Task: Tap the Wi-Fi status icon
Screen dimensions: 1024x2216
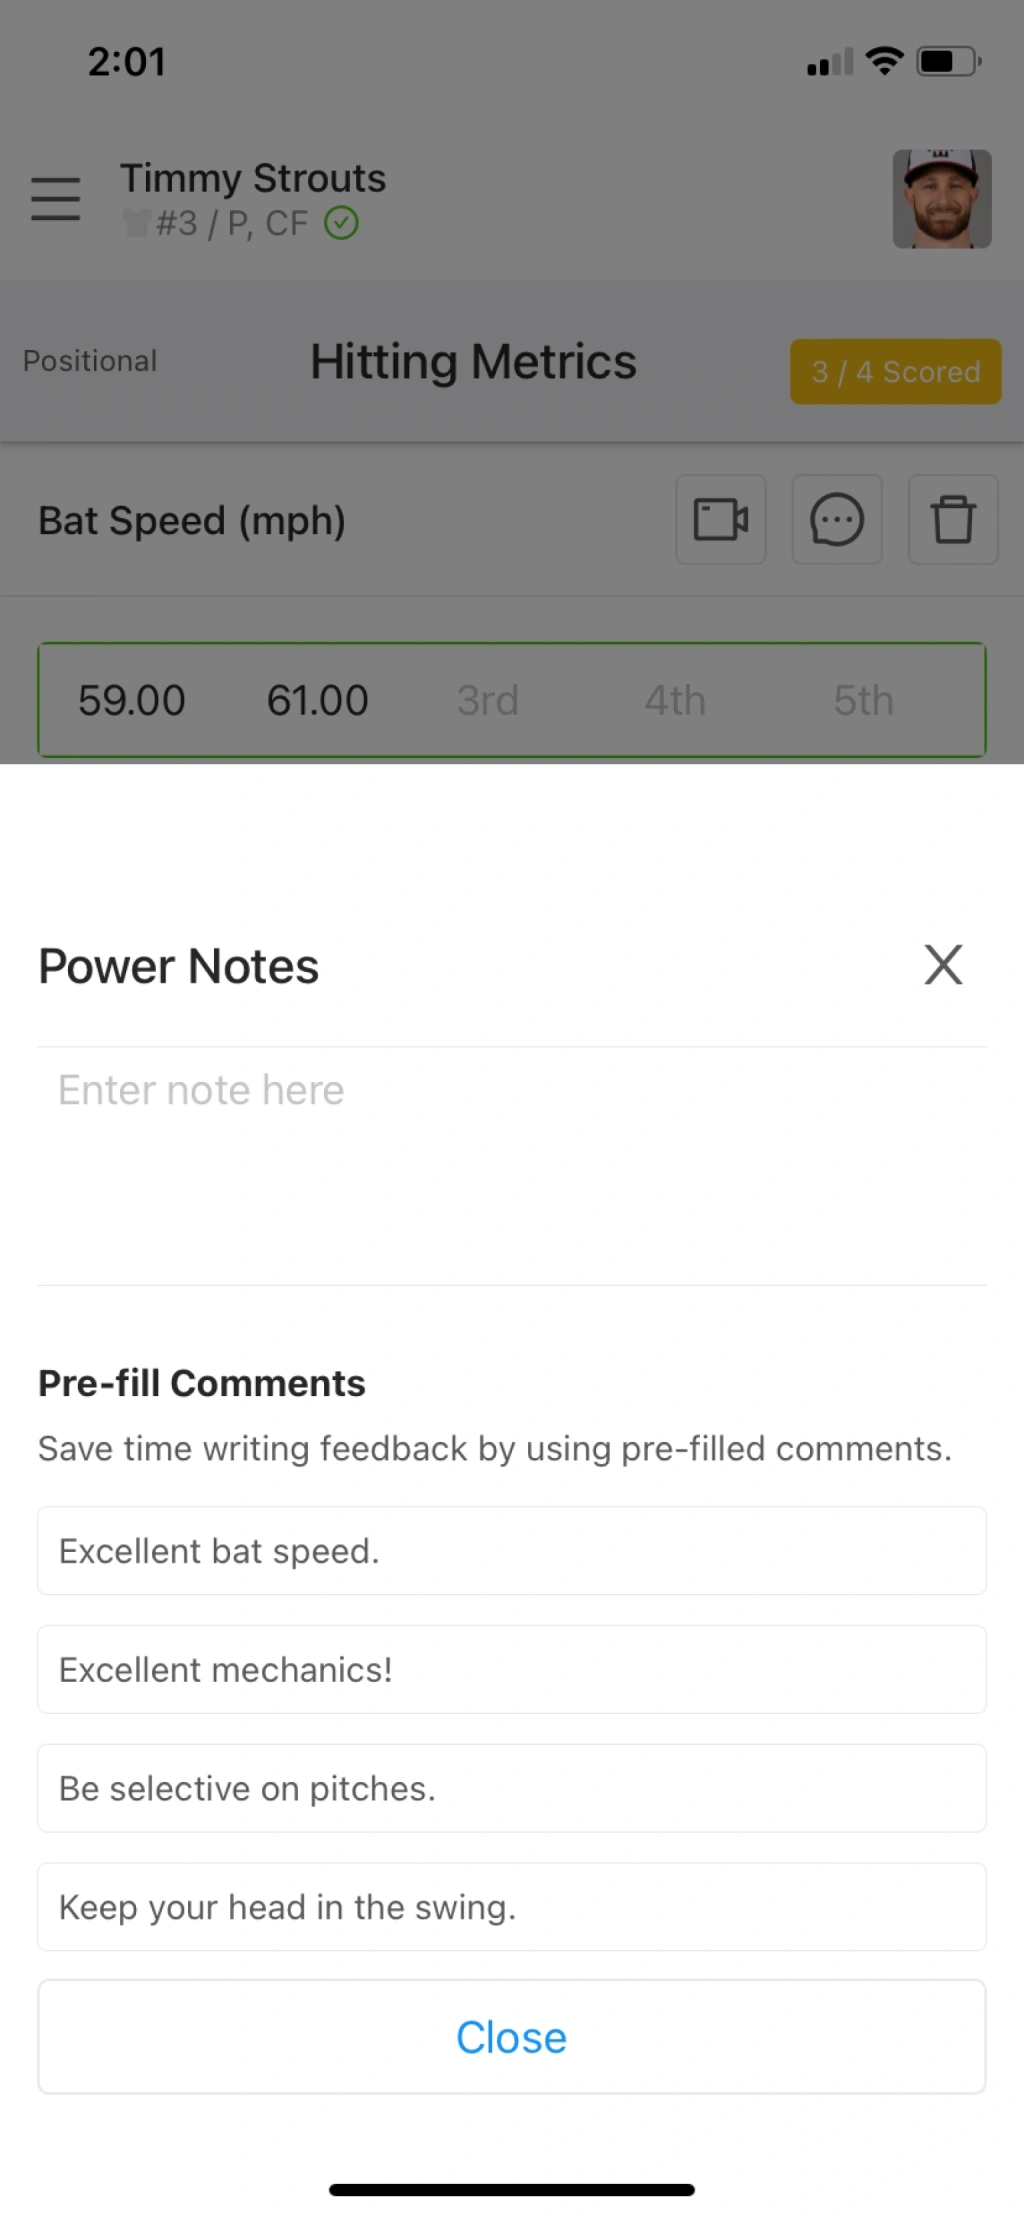Action: 884,61
